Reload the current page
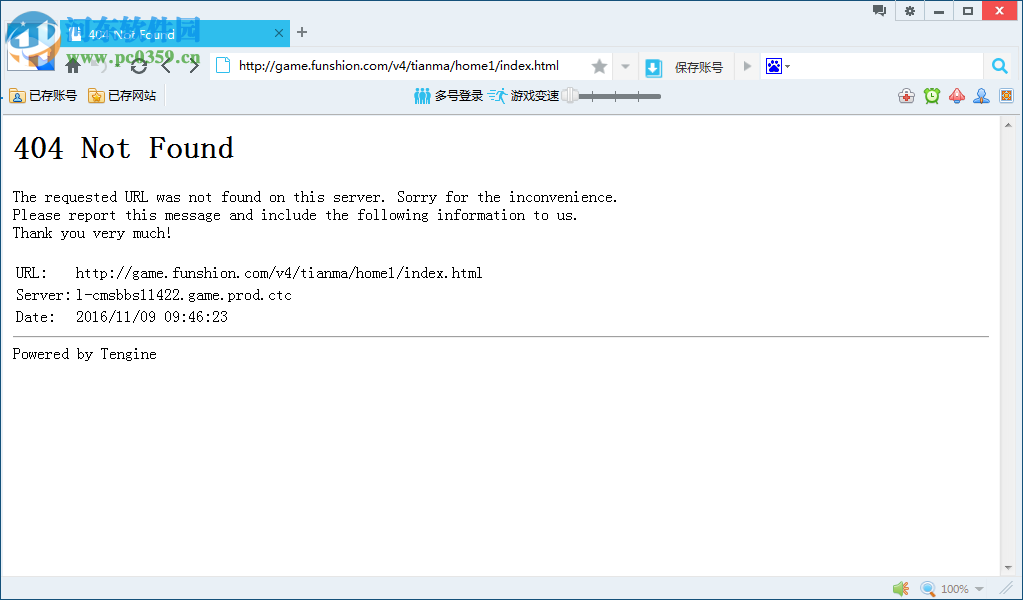 [138, 66]
